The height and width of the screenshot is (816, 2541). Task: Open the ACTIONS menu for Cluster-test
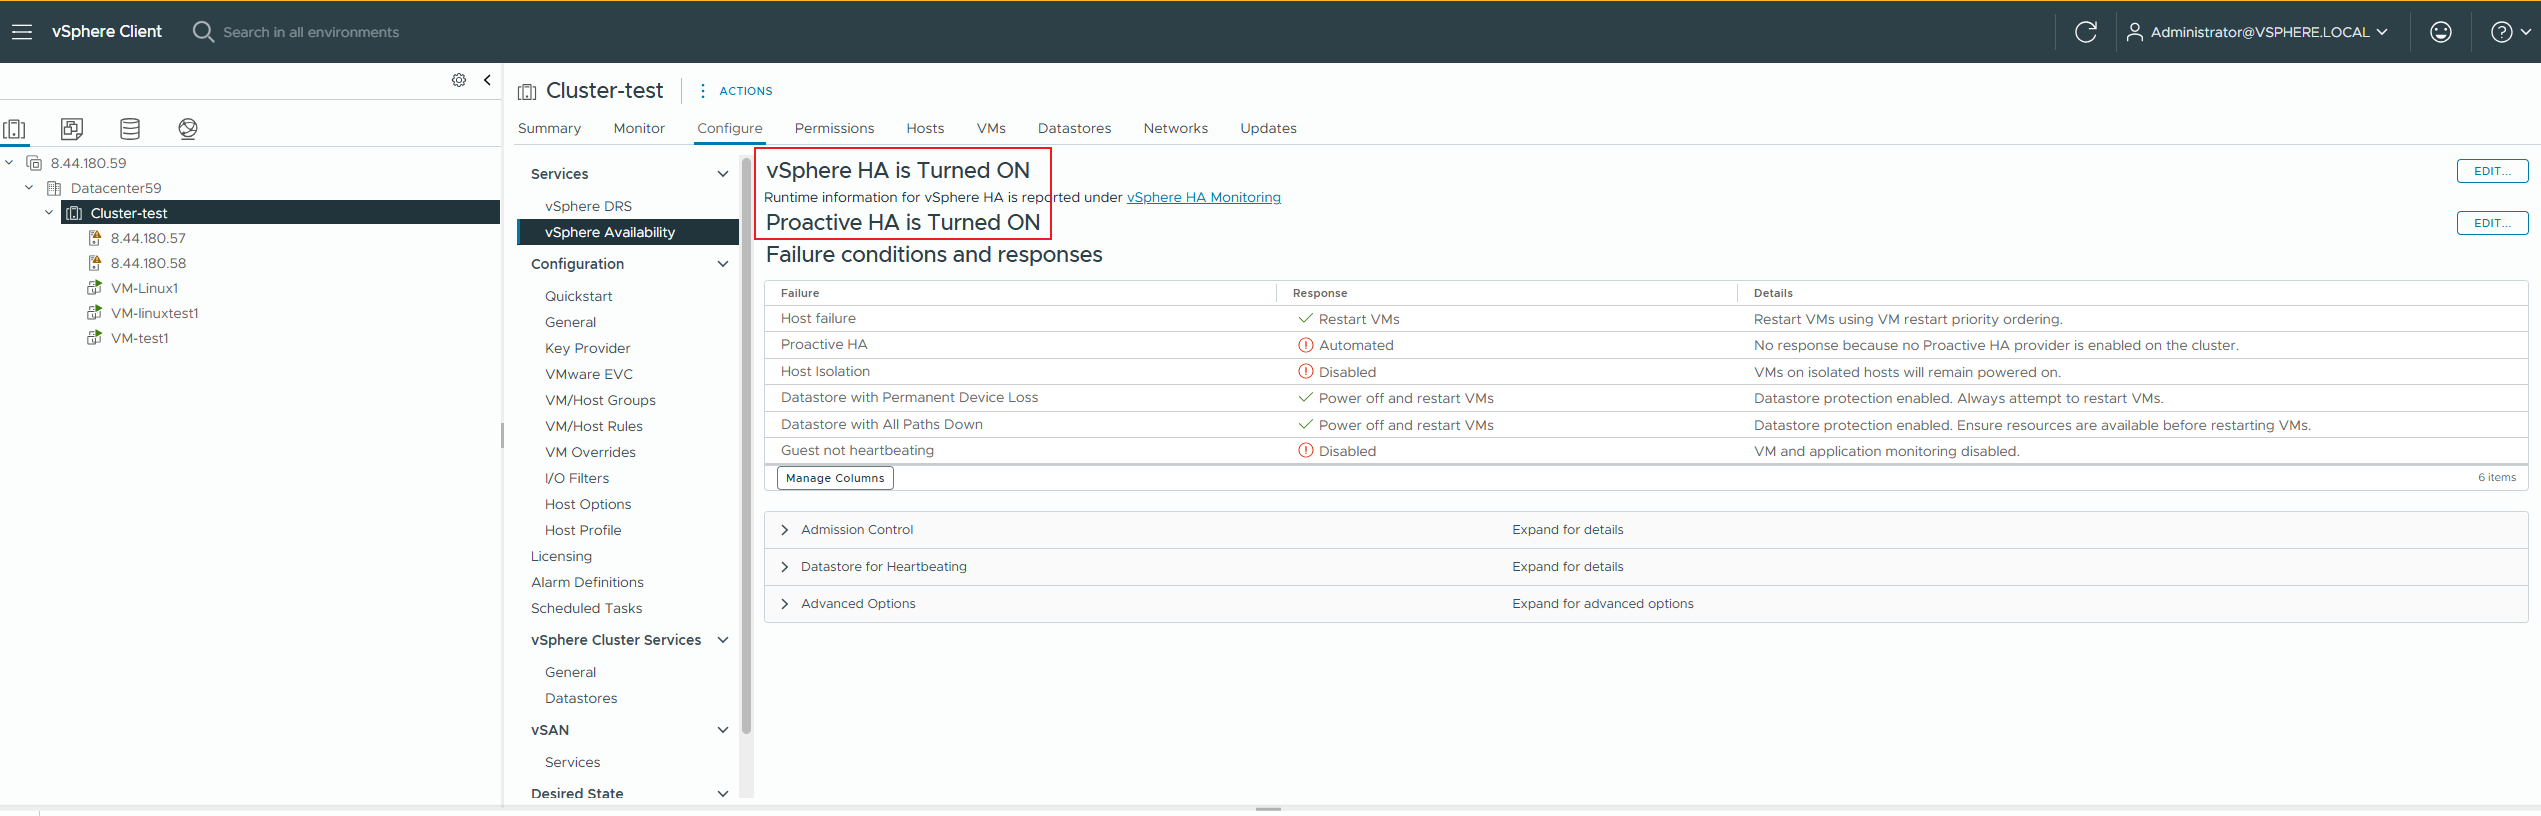tap(736, 91)
